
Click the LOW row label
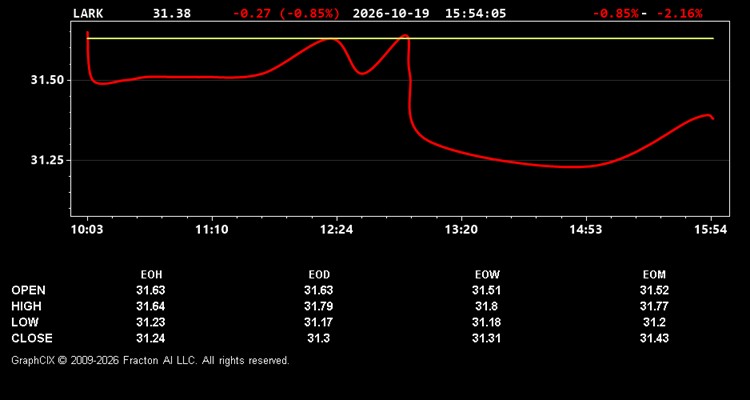tap(25, 322)
